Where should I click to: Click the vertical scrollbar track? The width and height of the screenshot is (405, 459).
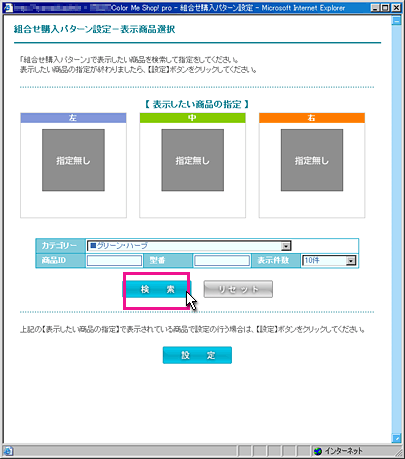tap(396, 229)
